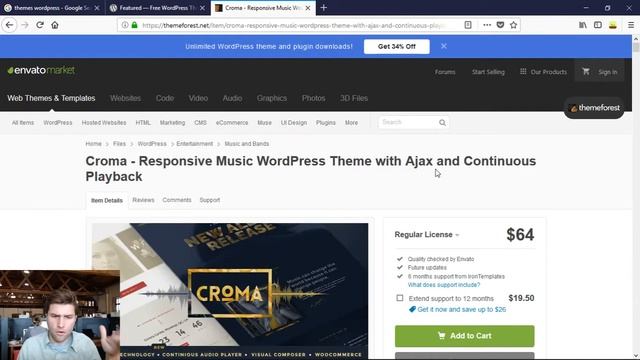Open the More category dropdown
The height and width of the screenshot is (360, 640).
click(351, 122)
